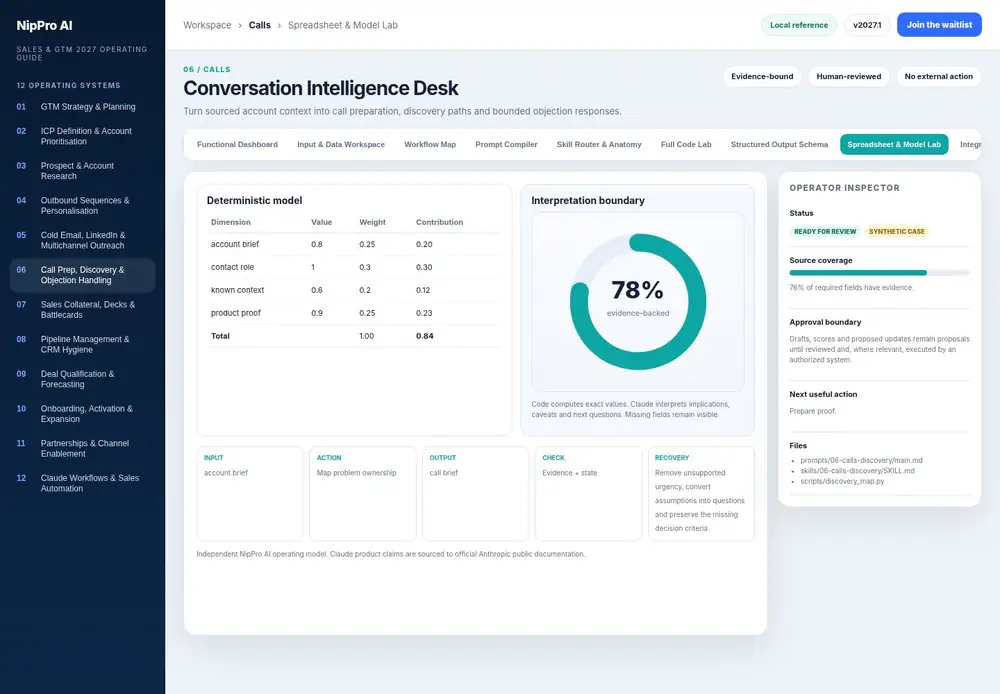Click the Local reference badge
Viewport: 1000px width, 694px height.
[x=798, y=25]
